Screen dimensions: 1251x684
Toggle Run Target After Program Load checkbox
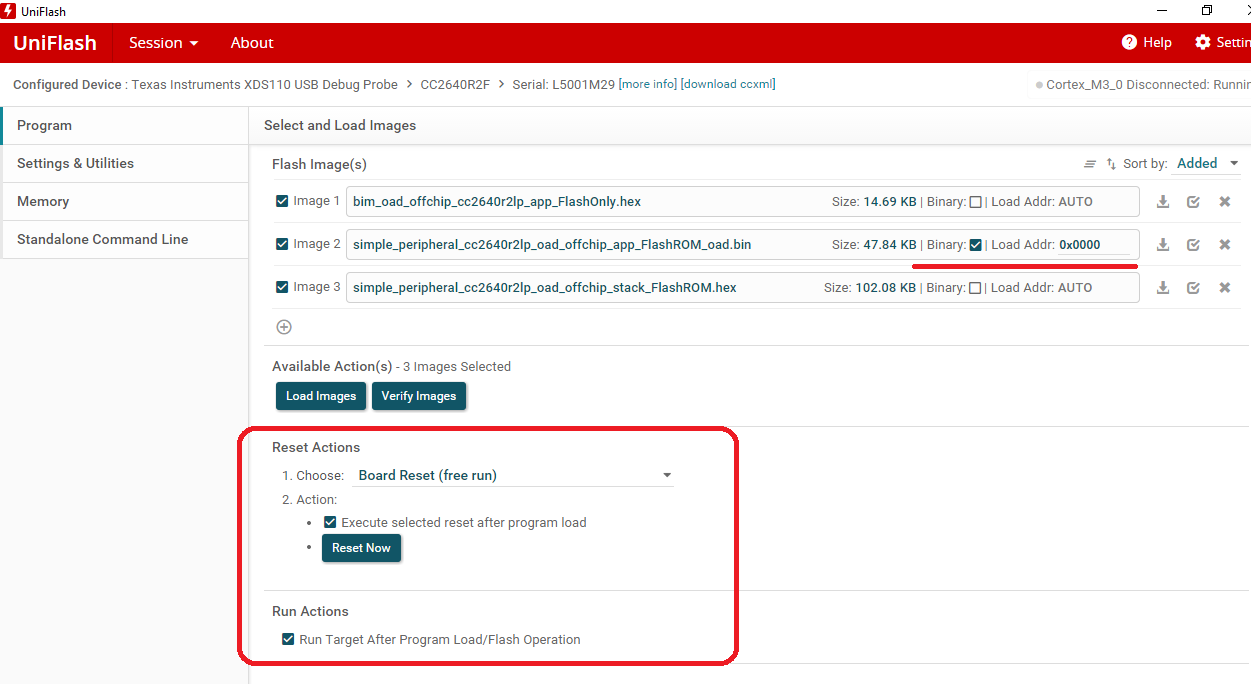tap(288, 640)
